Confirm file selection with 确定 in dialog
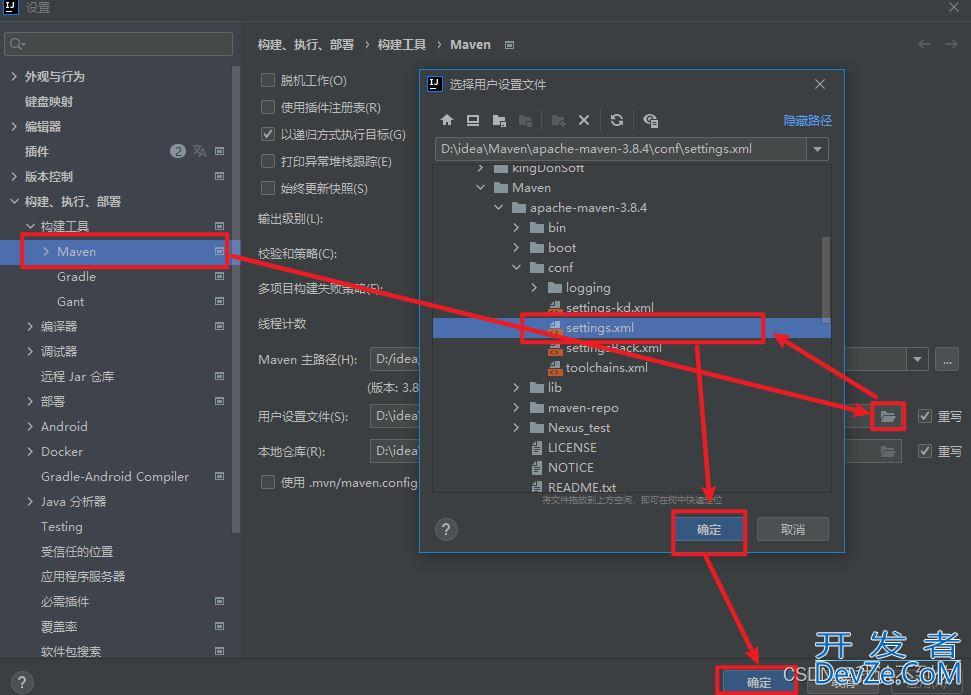The width and height of the screenshot is (971, 695). pos(709,530)
